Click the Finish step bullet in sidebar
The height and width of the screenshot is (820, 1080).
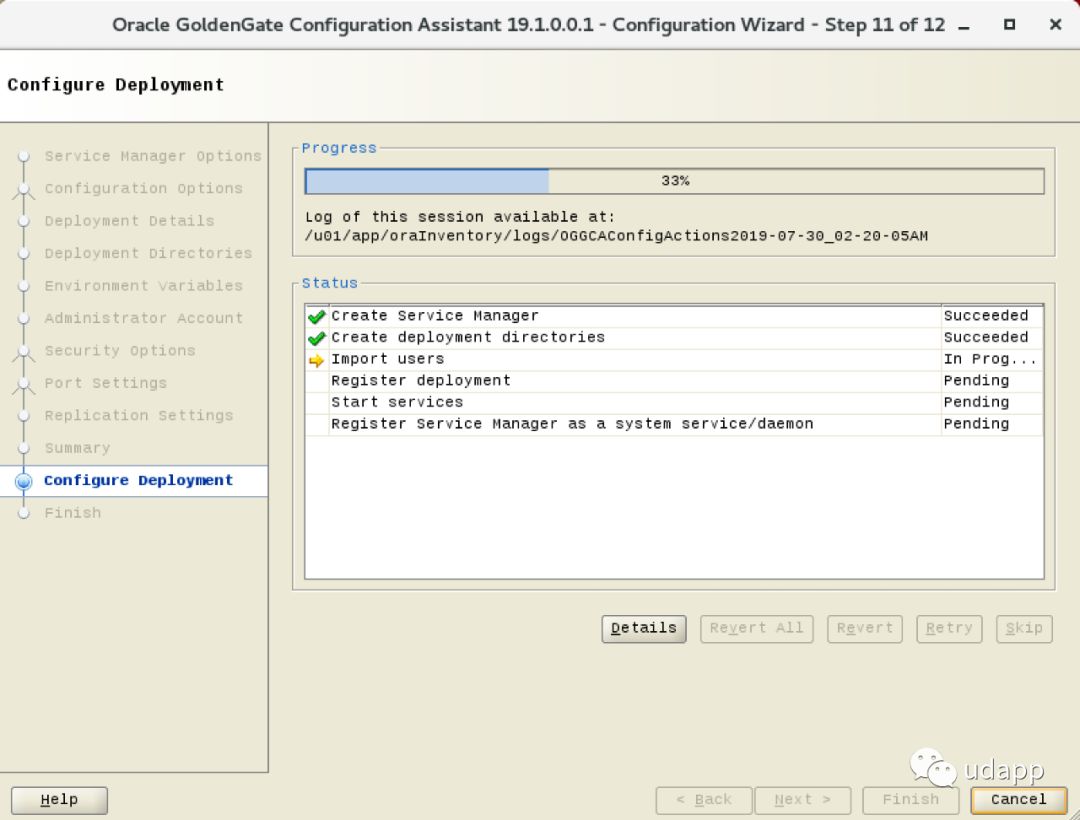(24, 513)
